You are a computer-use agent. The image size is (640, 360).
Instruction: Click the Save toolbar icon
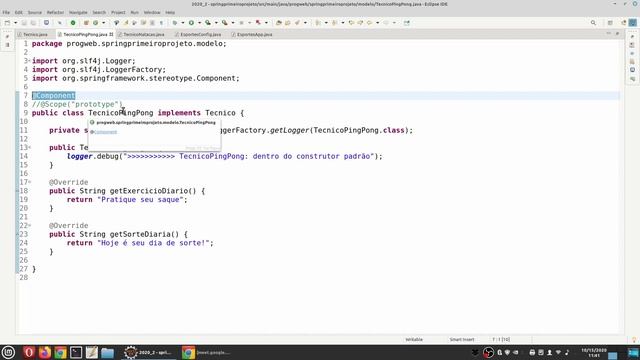[x=24, y=23]
